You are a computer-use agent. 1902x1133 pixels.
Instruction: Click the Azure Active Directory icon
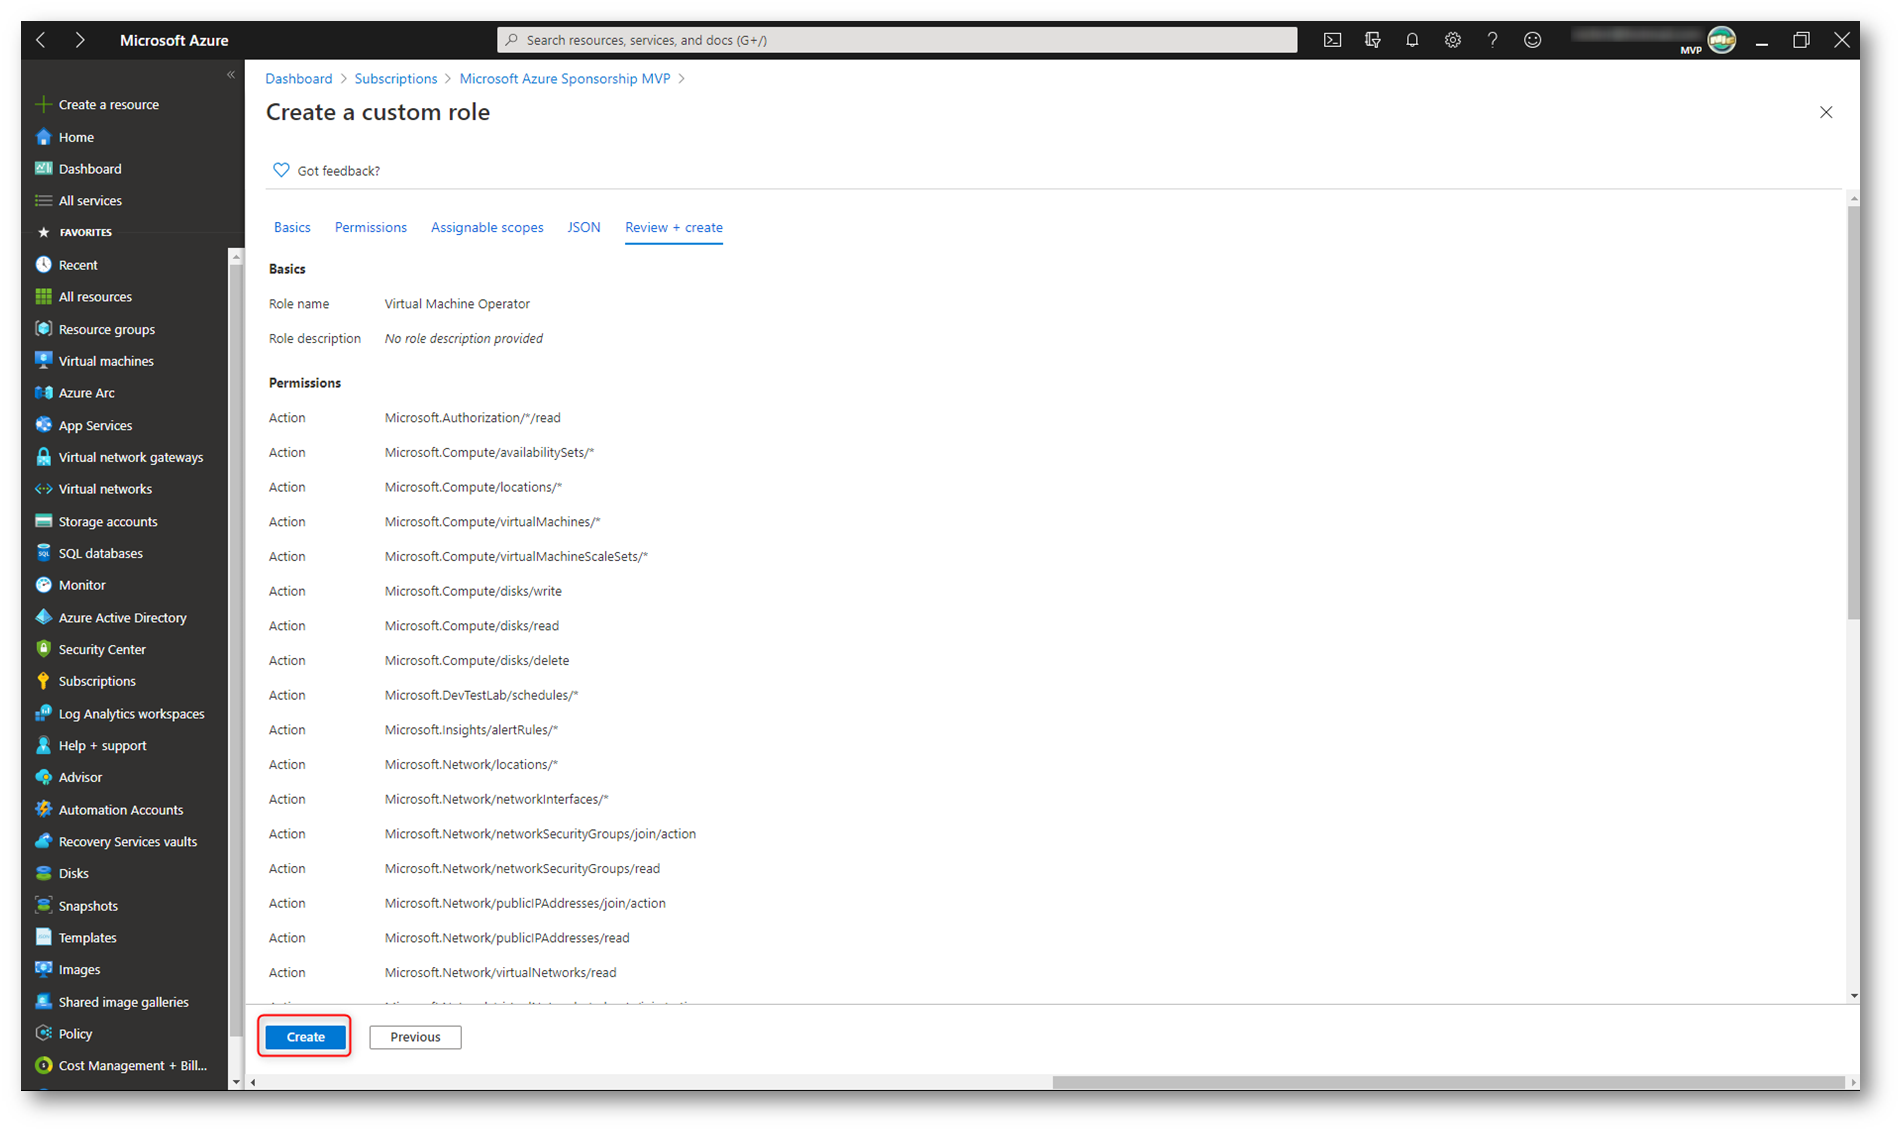[x=43, y=617]
